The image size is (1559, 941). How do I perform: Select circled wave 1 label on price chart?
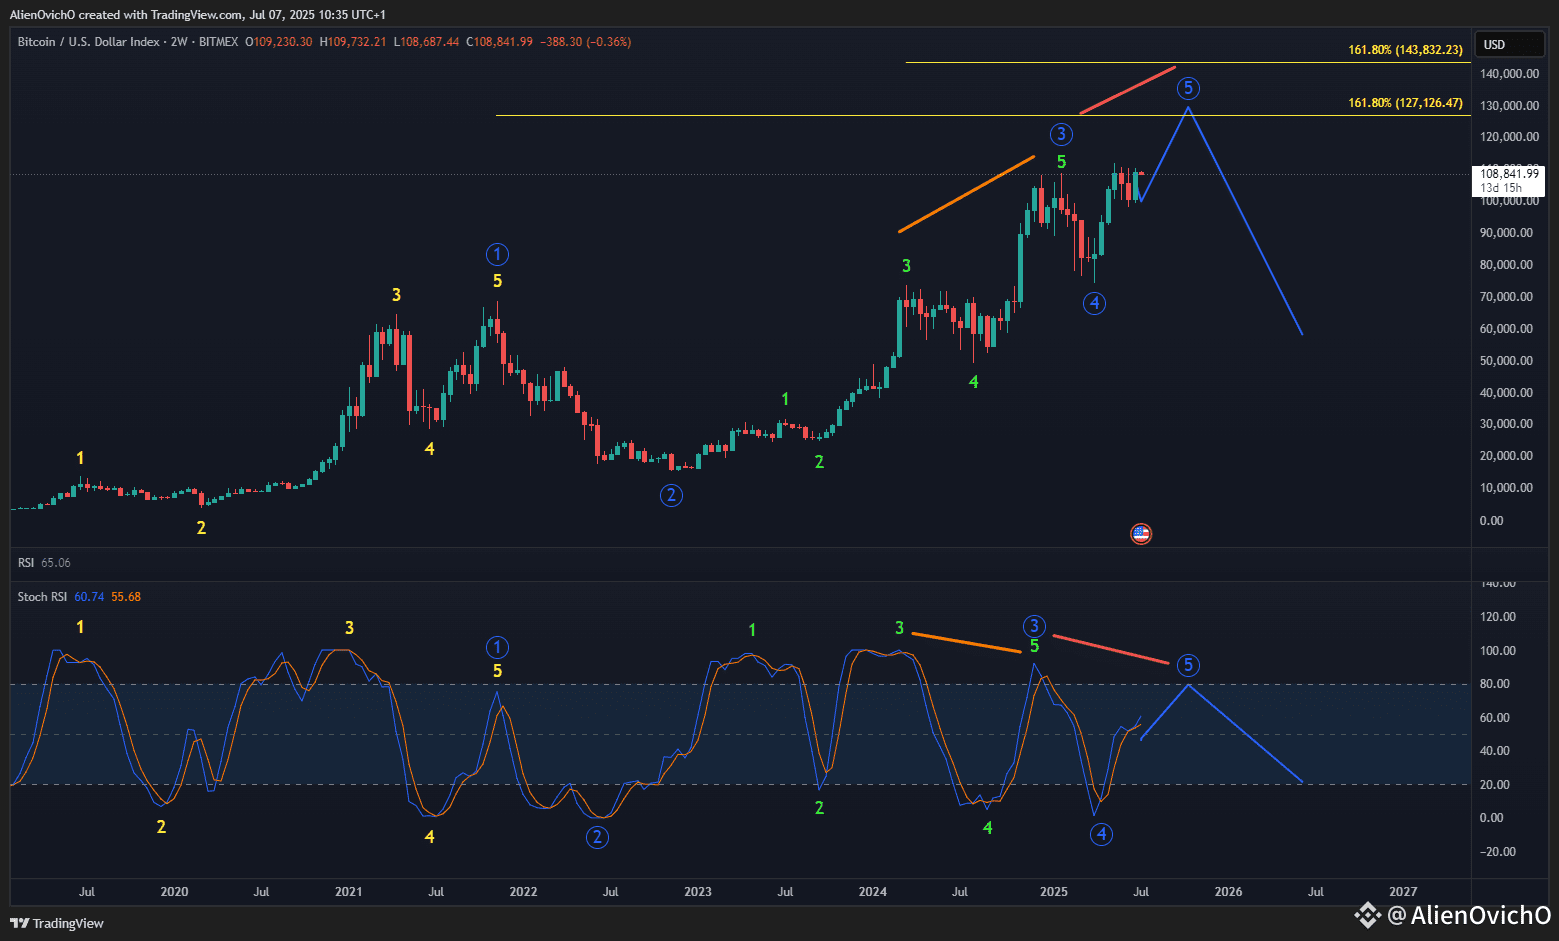(x=497, y=254)
